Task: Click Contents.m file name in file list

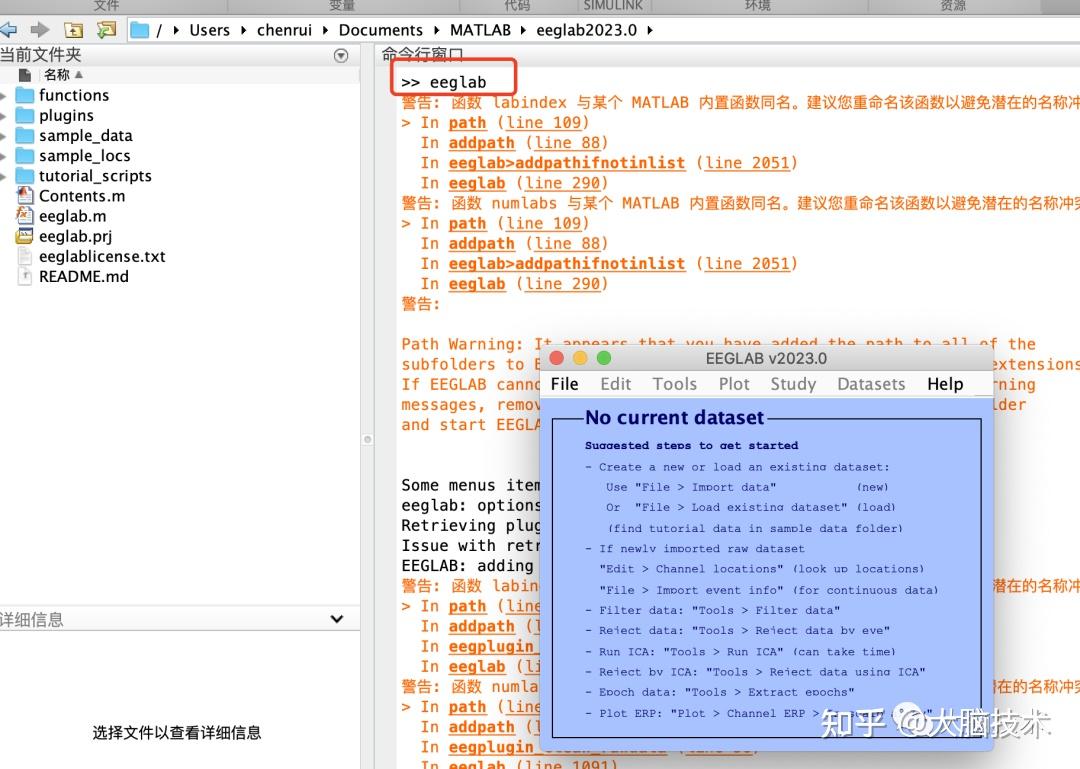Action: [x=82, y=196]
